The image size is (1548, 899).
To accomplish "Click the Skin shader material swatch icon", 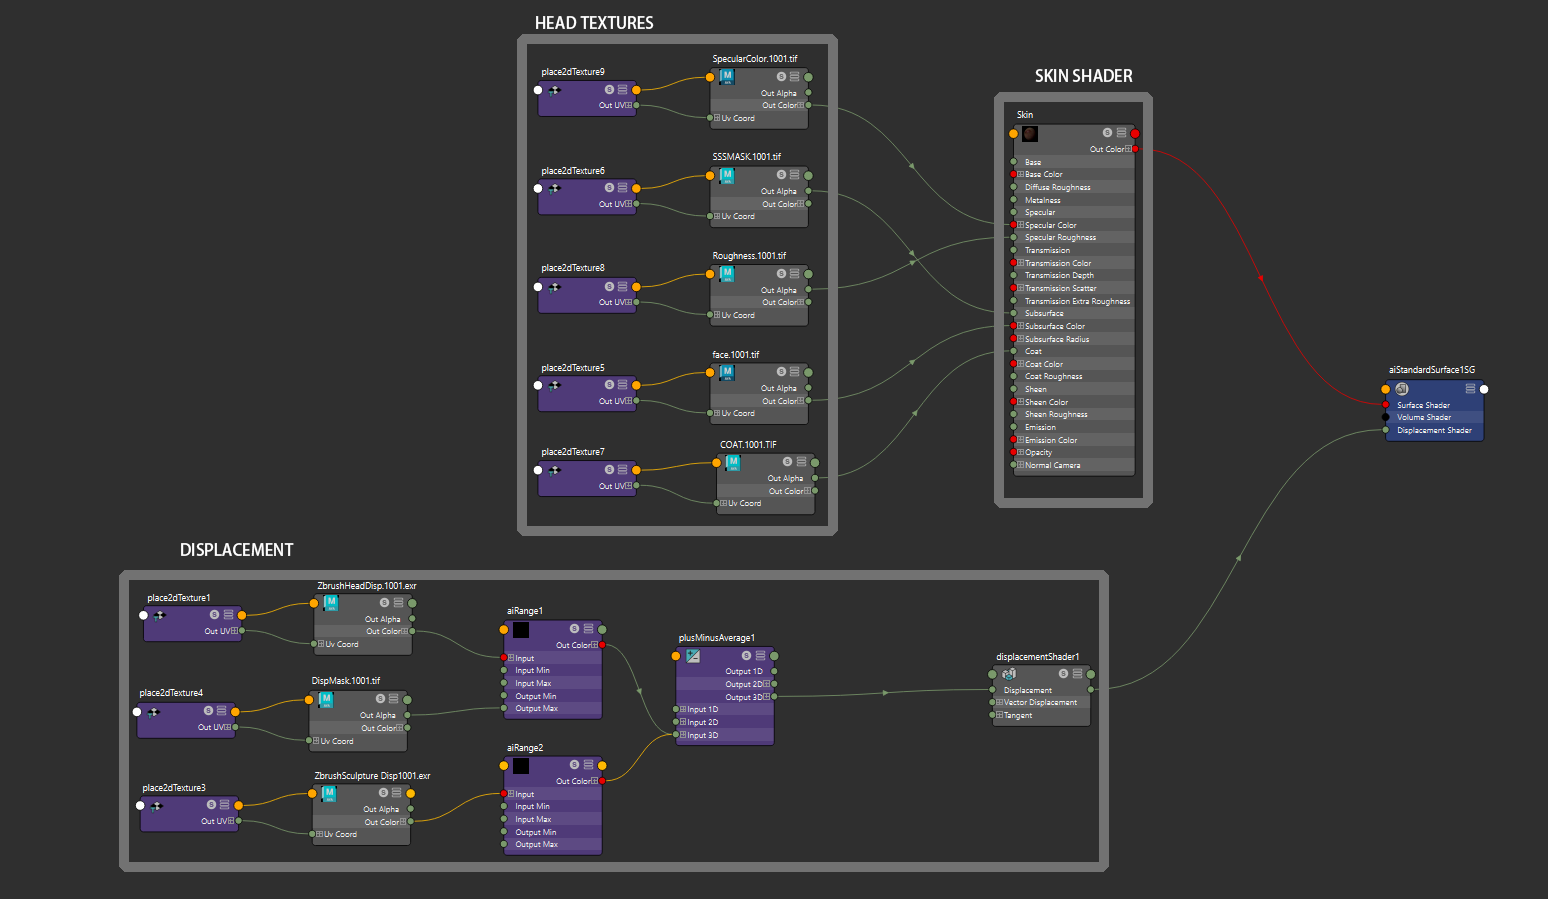I will (x=1029, y=133).
